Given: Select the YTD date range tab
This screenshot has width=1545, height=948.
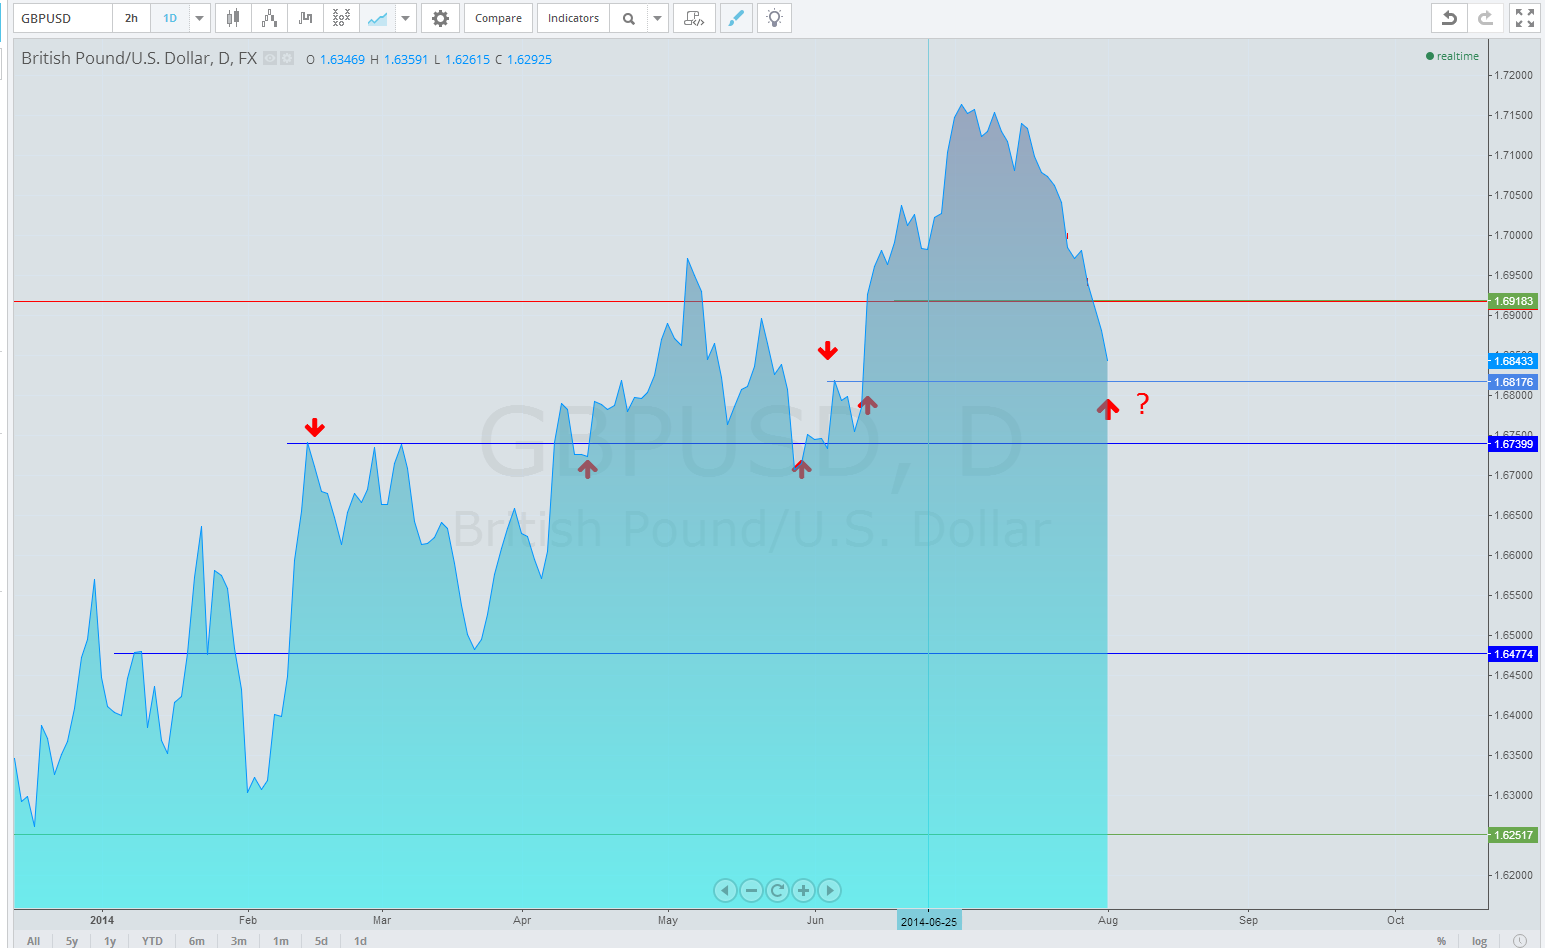Looking at the screenshot, I should point(152,941).
